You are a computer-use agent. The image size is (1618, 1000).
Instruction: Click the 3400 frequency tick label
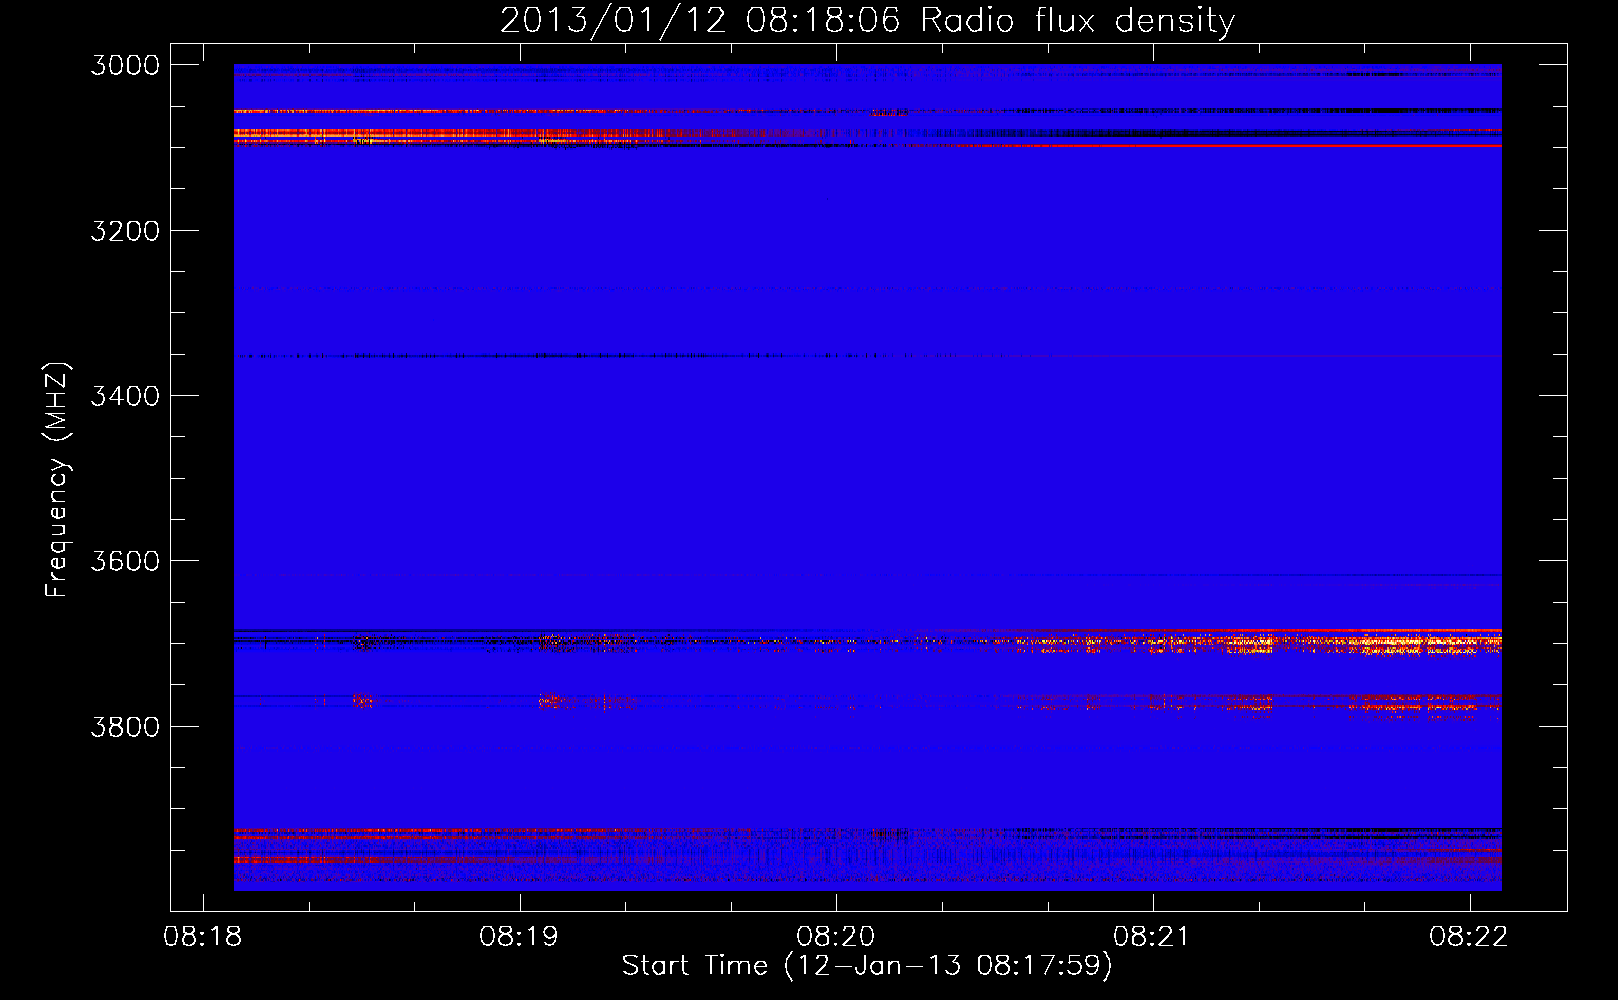tap(125, 396)
